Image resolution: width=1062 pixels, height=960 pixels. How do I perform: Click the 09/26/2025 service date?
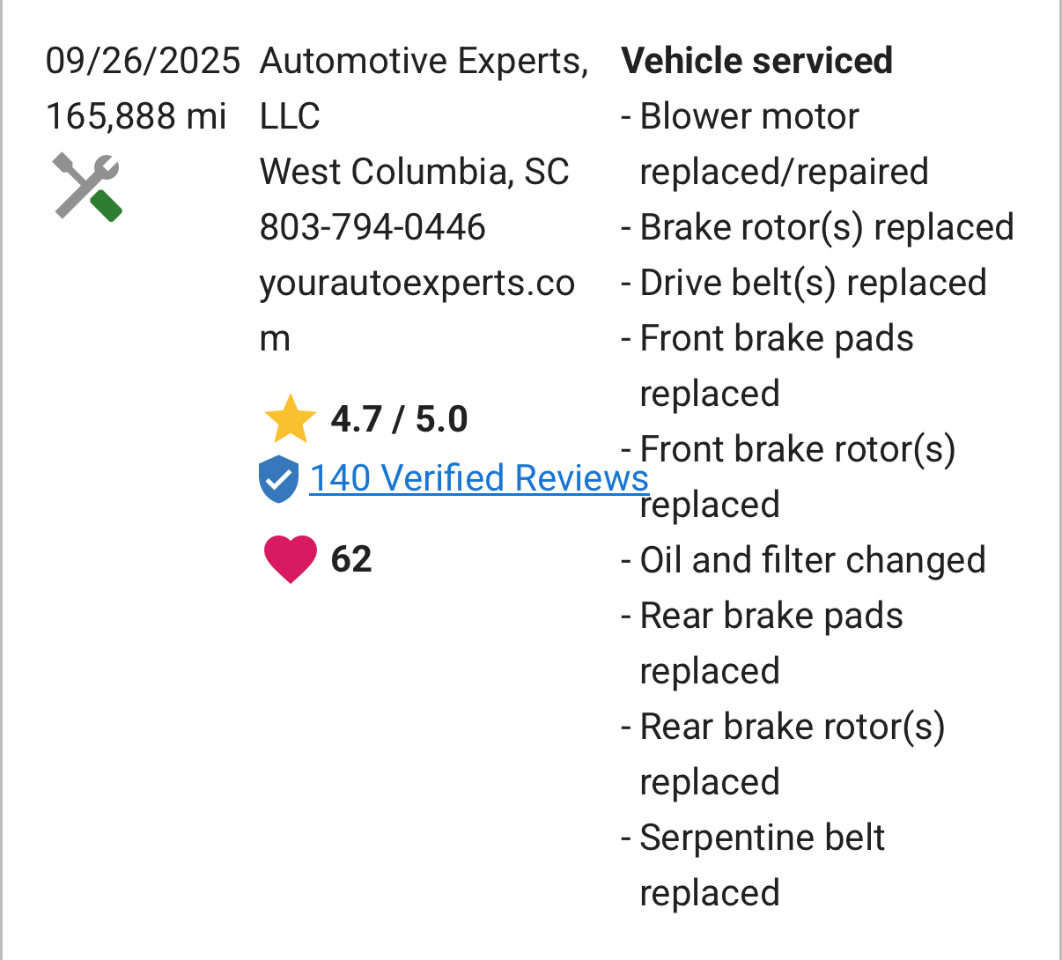point(143,62)
